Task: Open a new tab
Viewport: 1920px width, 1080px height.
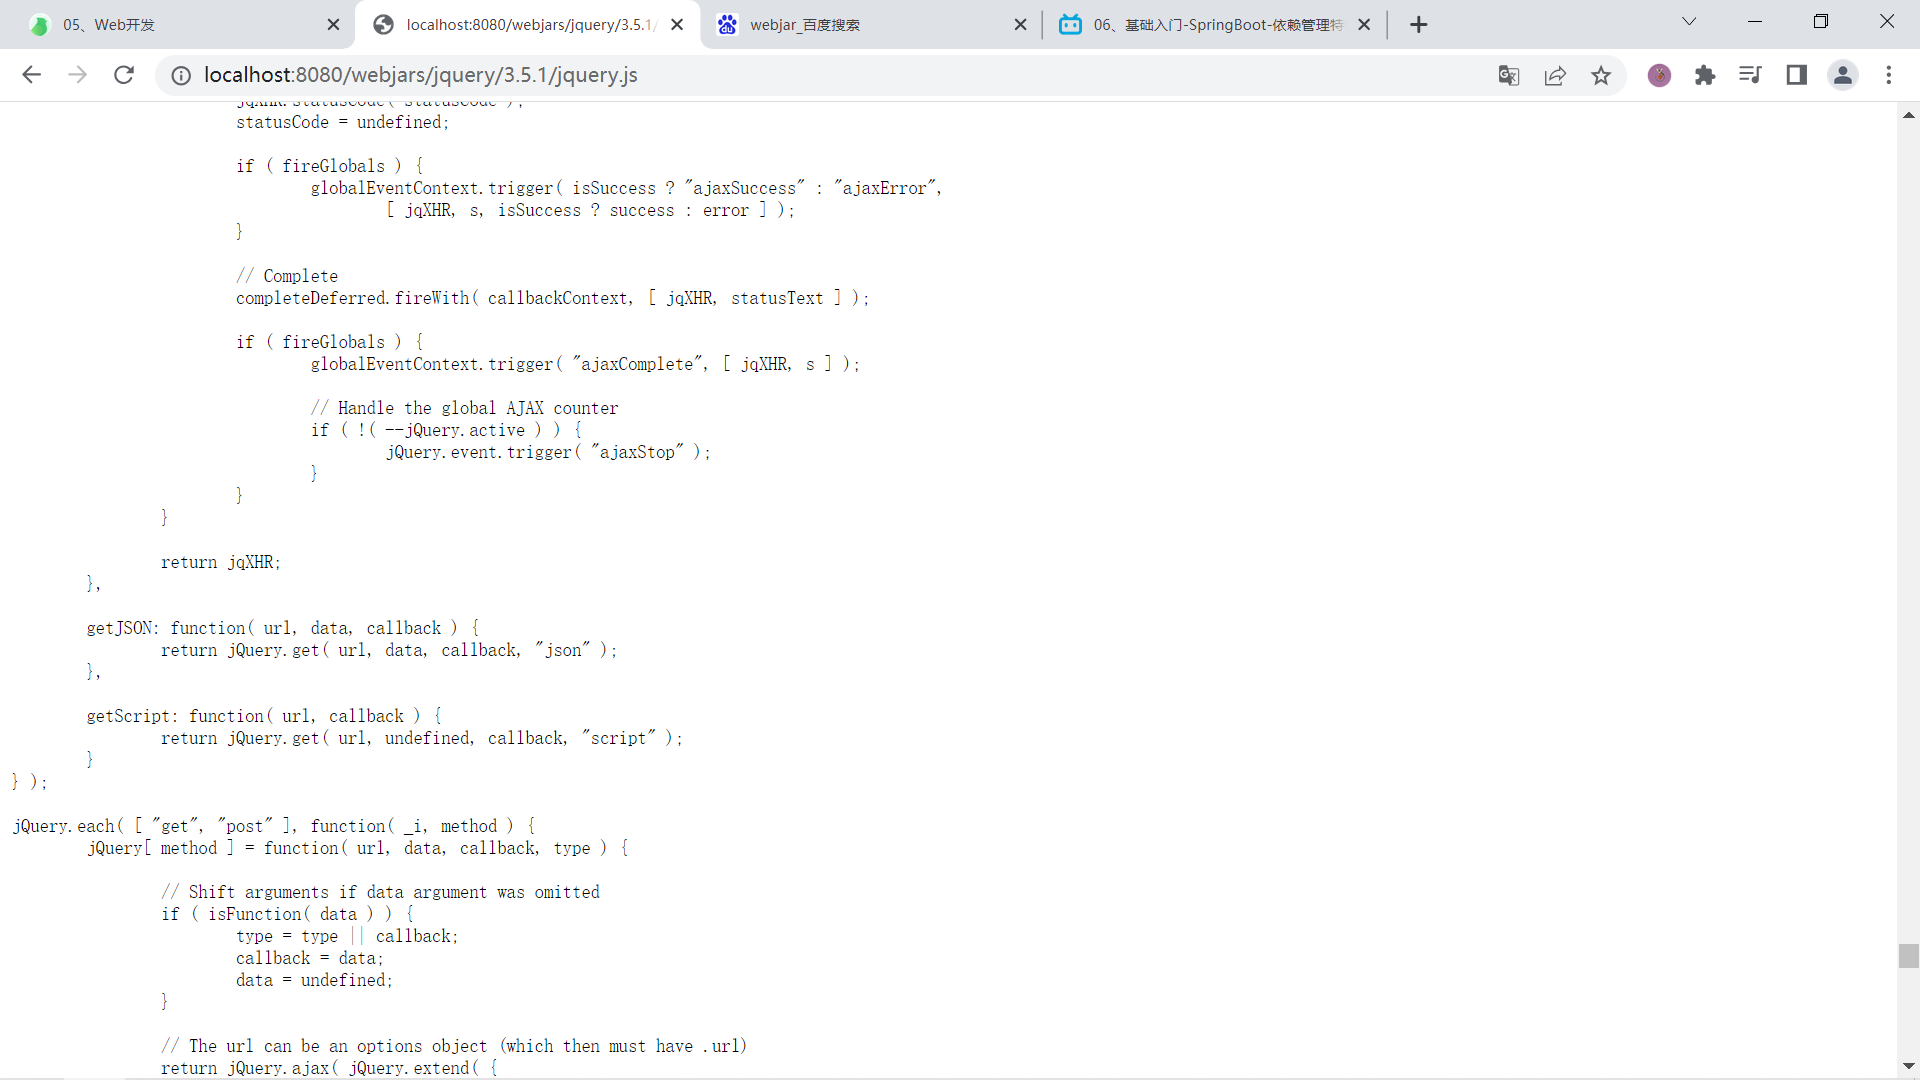Action: 1418,25
